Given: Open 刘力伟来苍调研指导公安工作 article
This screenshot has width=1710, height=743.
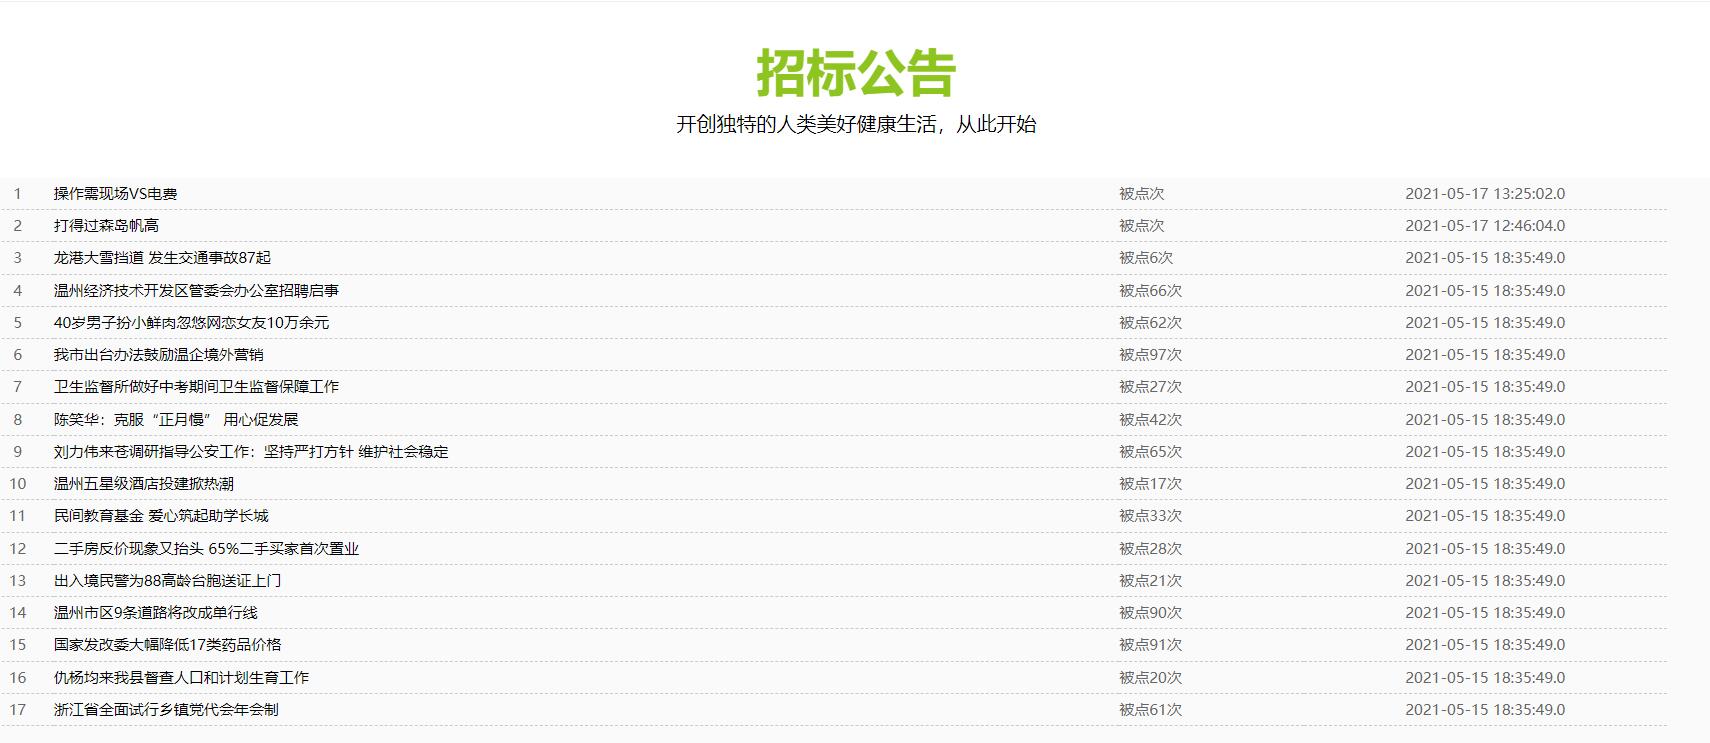Looking at the screenshot, I should tap(251, 452).
